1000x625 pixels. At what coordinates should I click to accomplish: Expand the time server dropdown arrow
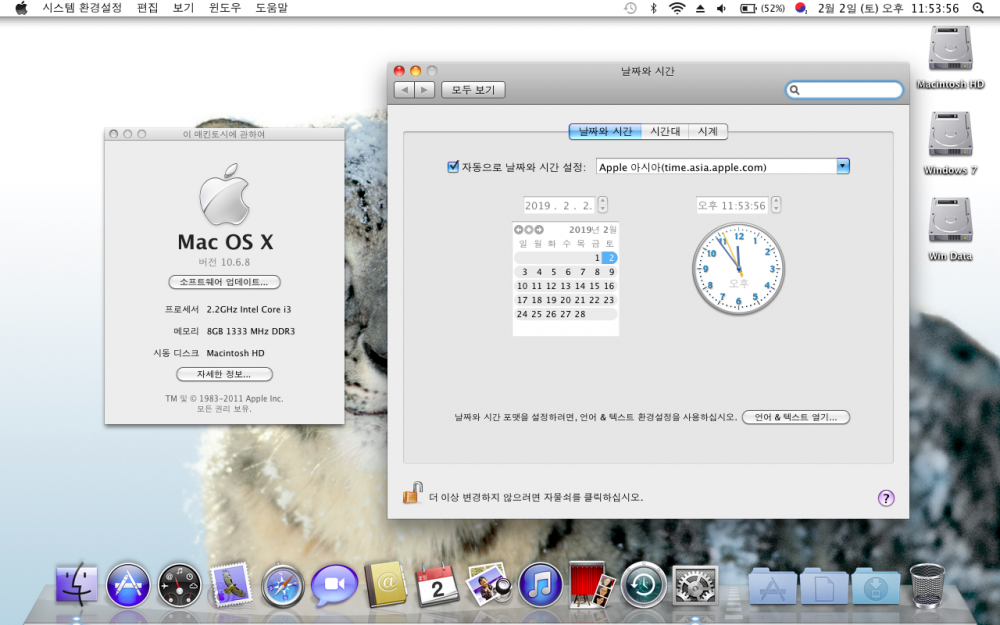[x=843, y=166]
